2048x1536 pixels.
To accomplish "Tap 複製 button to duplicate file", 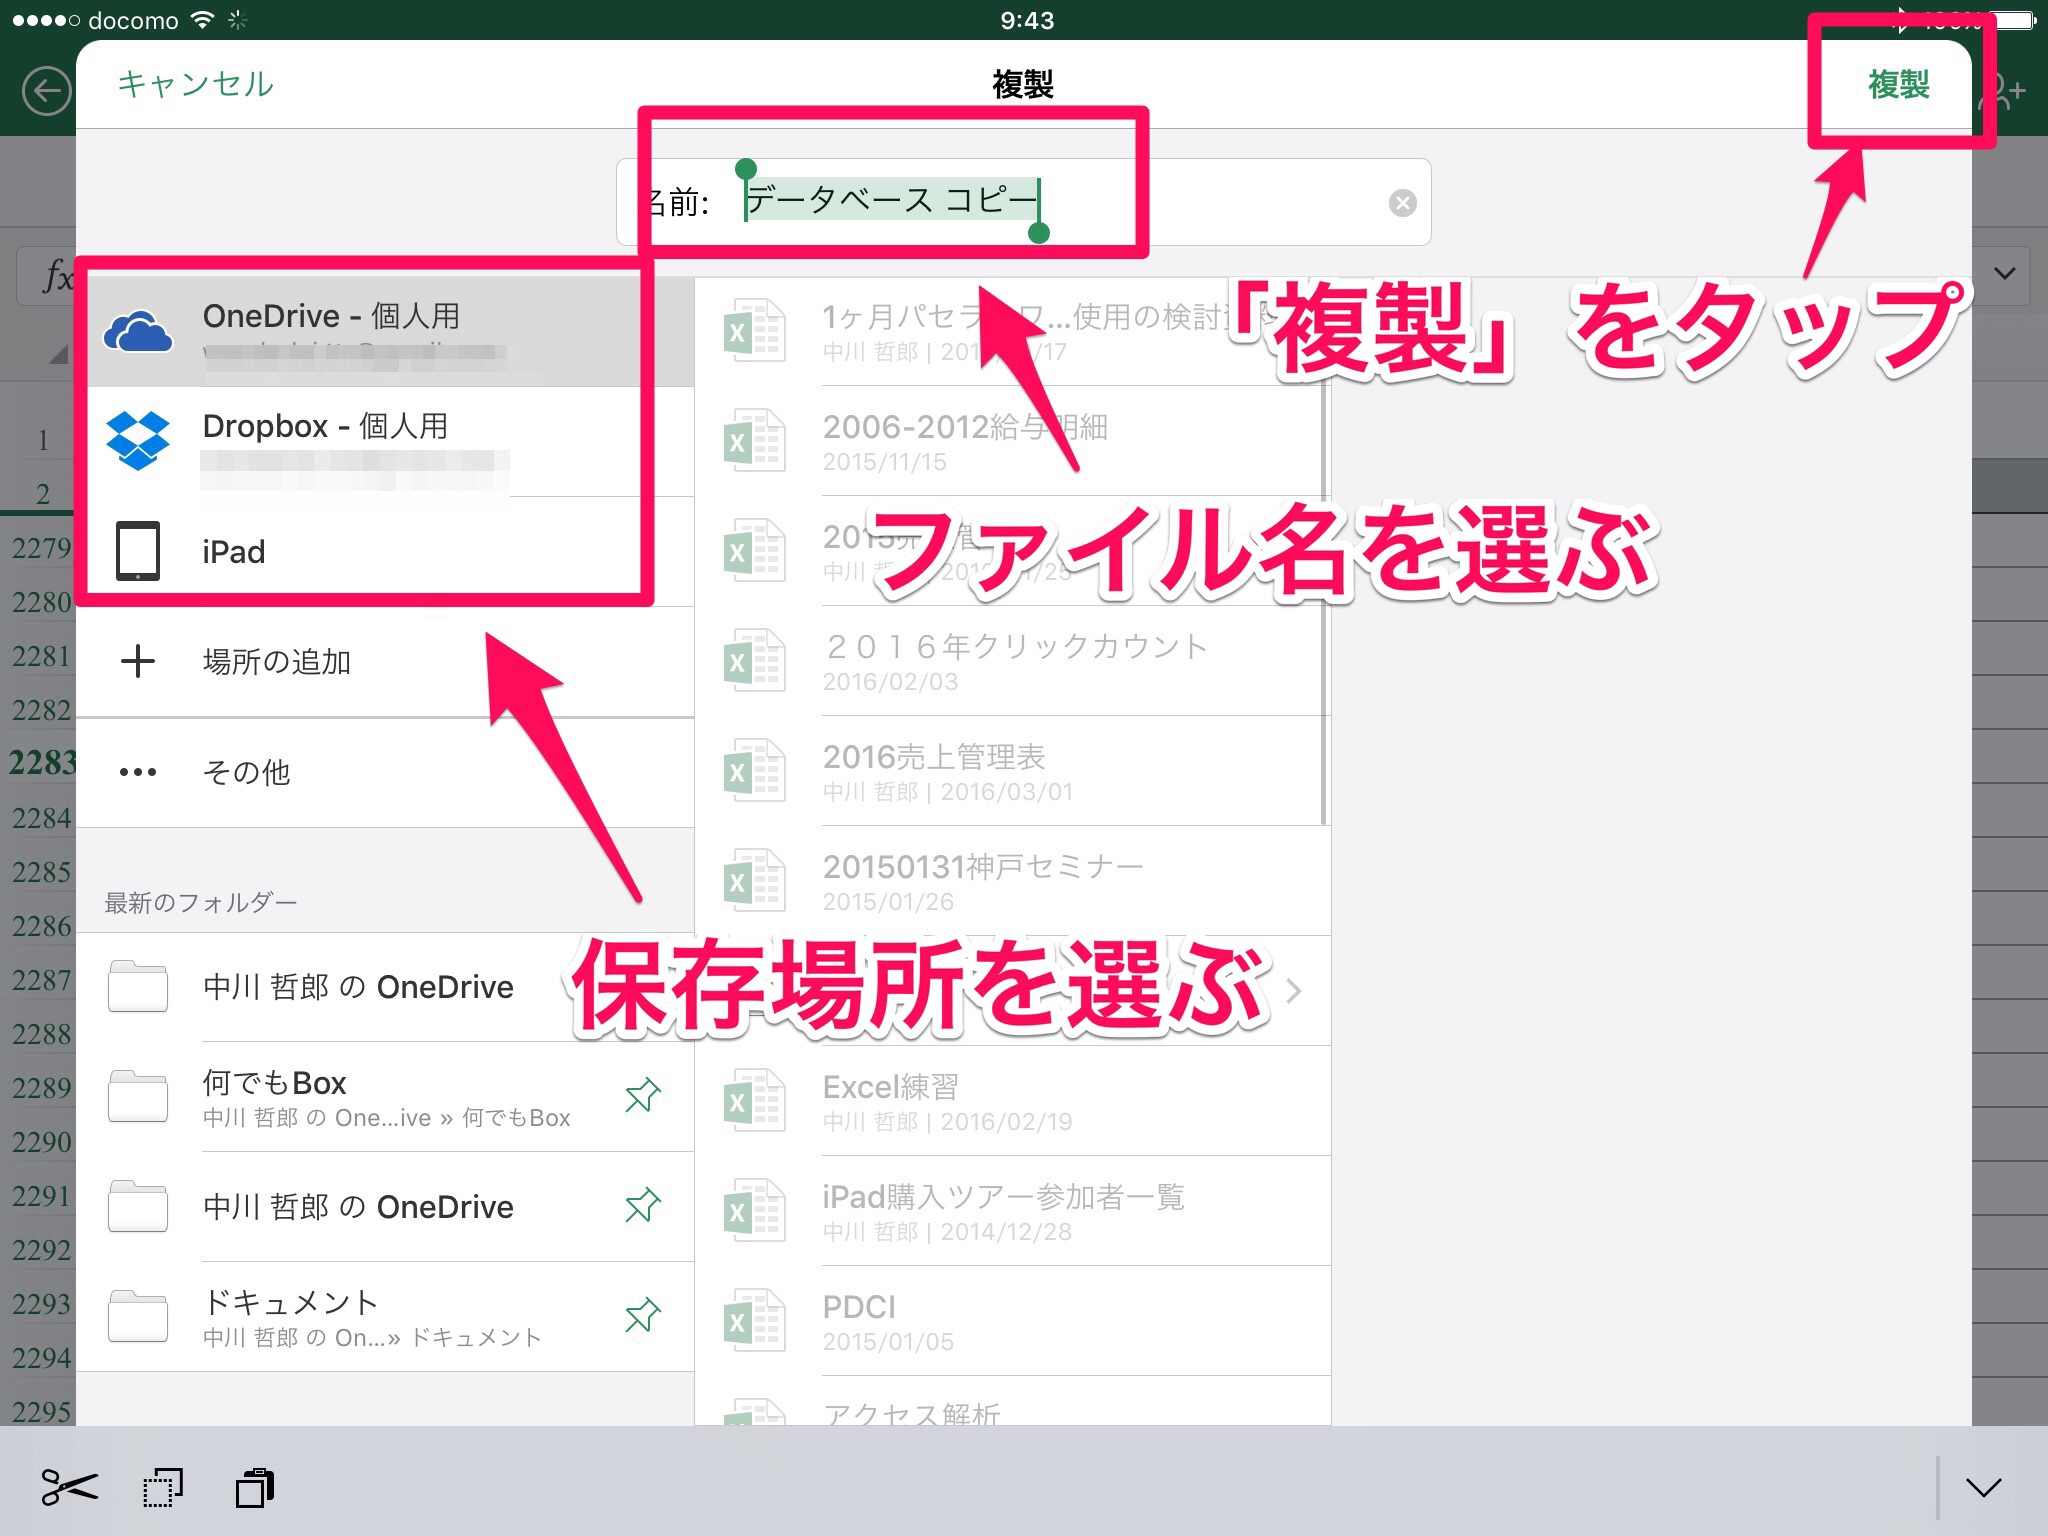I will click(x=1898, y=84).
